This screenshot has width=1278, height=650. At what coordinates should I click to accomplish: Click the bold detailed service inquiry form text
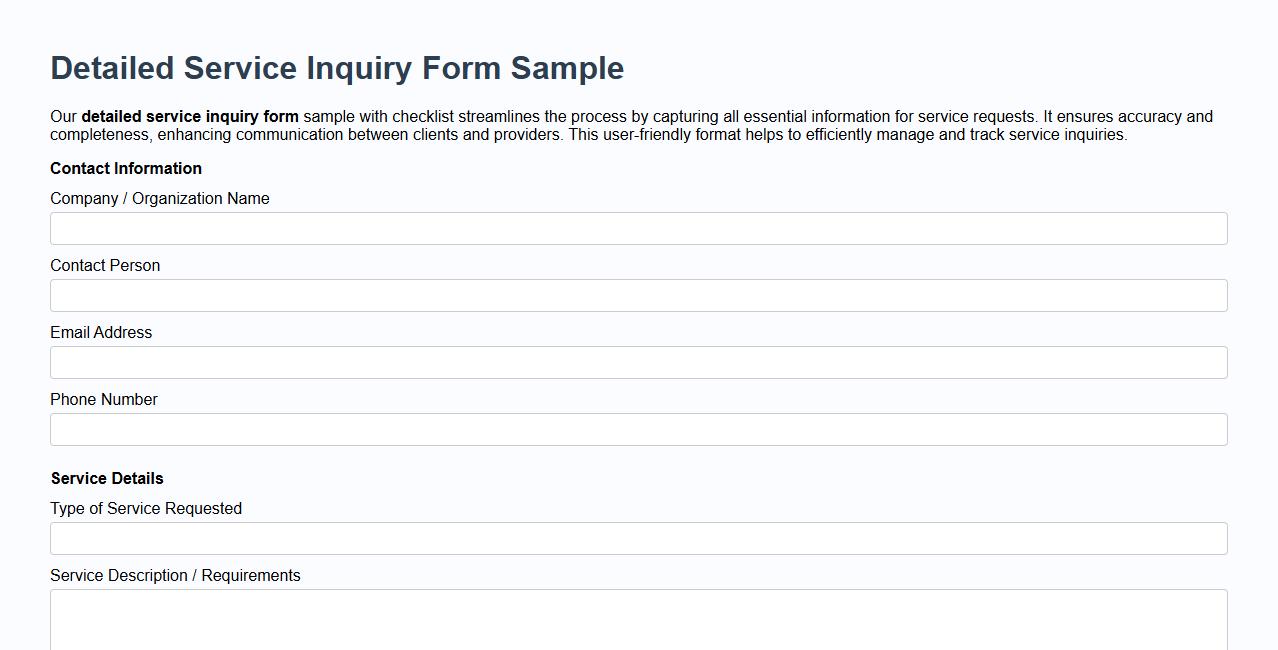tap(190, 116)
